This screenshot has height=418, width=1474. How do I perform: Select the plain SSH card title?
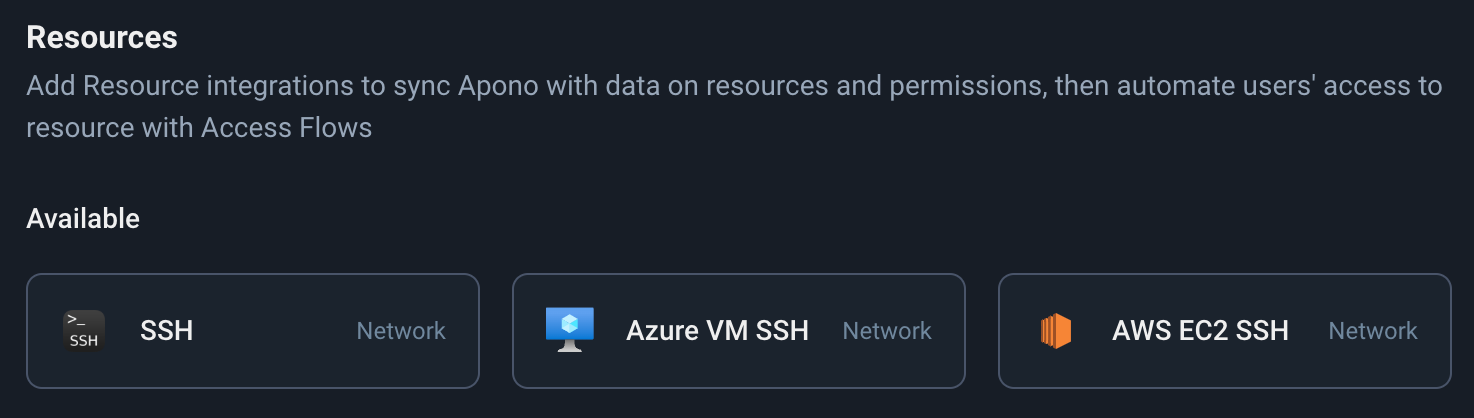167,331
